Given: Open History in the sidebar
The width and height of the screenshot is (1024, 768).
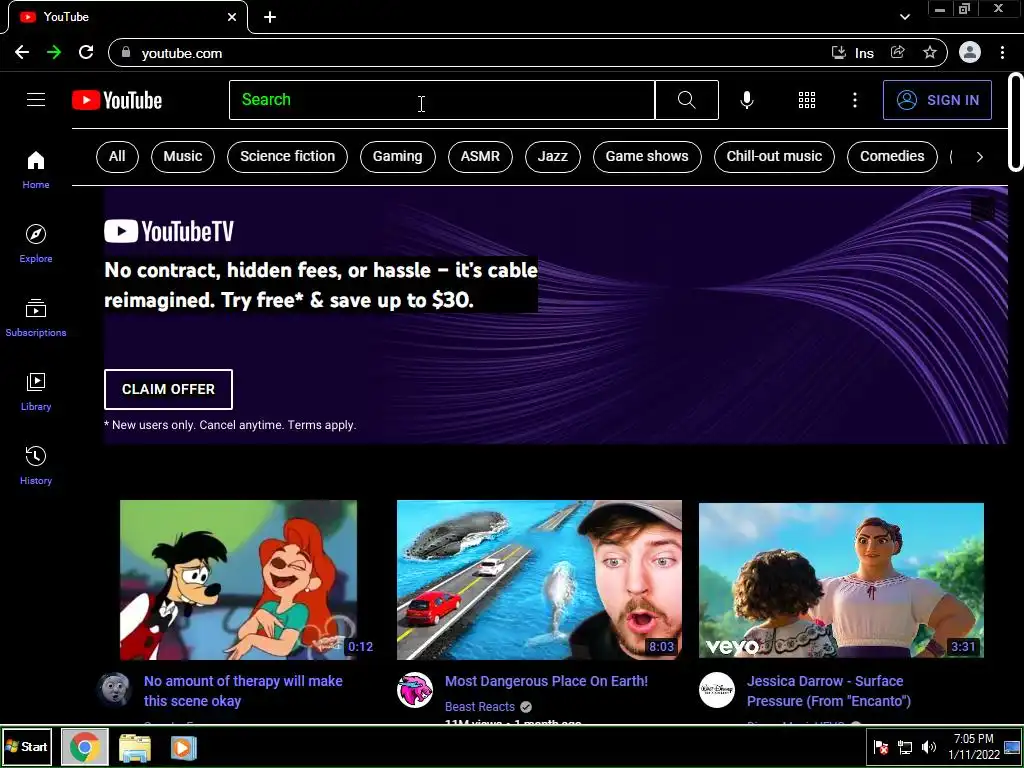Looking at the screenshot, I should pyautogui.click(x=36, y=465).
